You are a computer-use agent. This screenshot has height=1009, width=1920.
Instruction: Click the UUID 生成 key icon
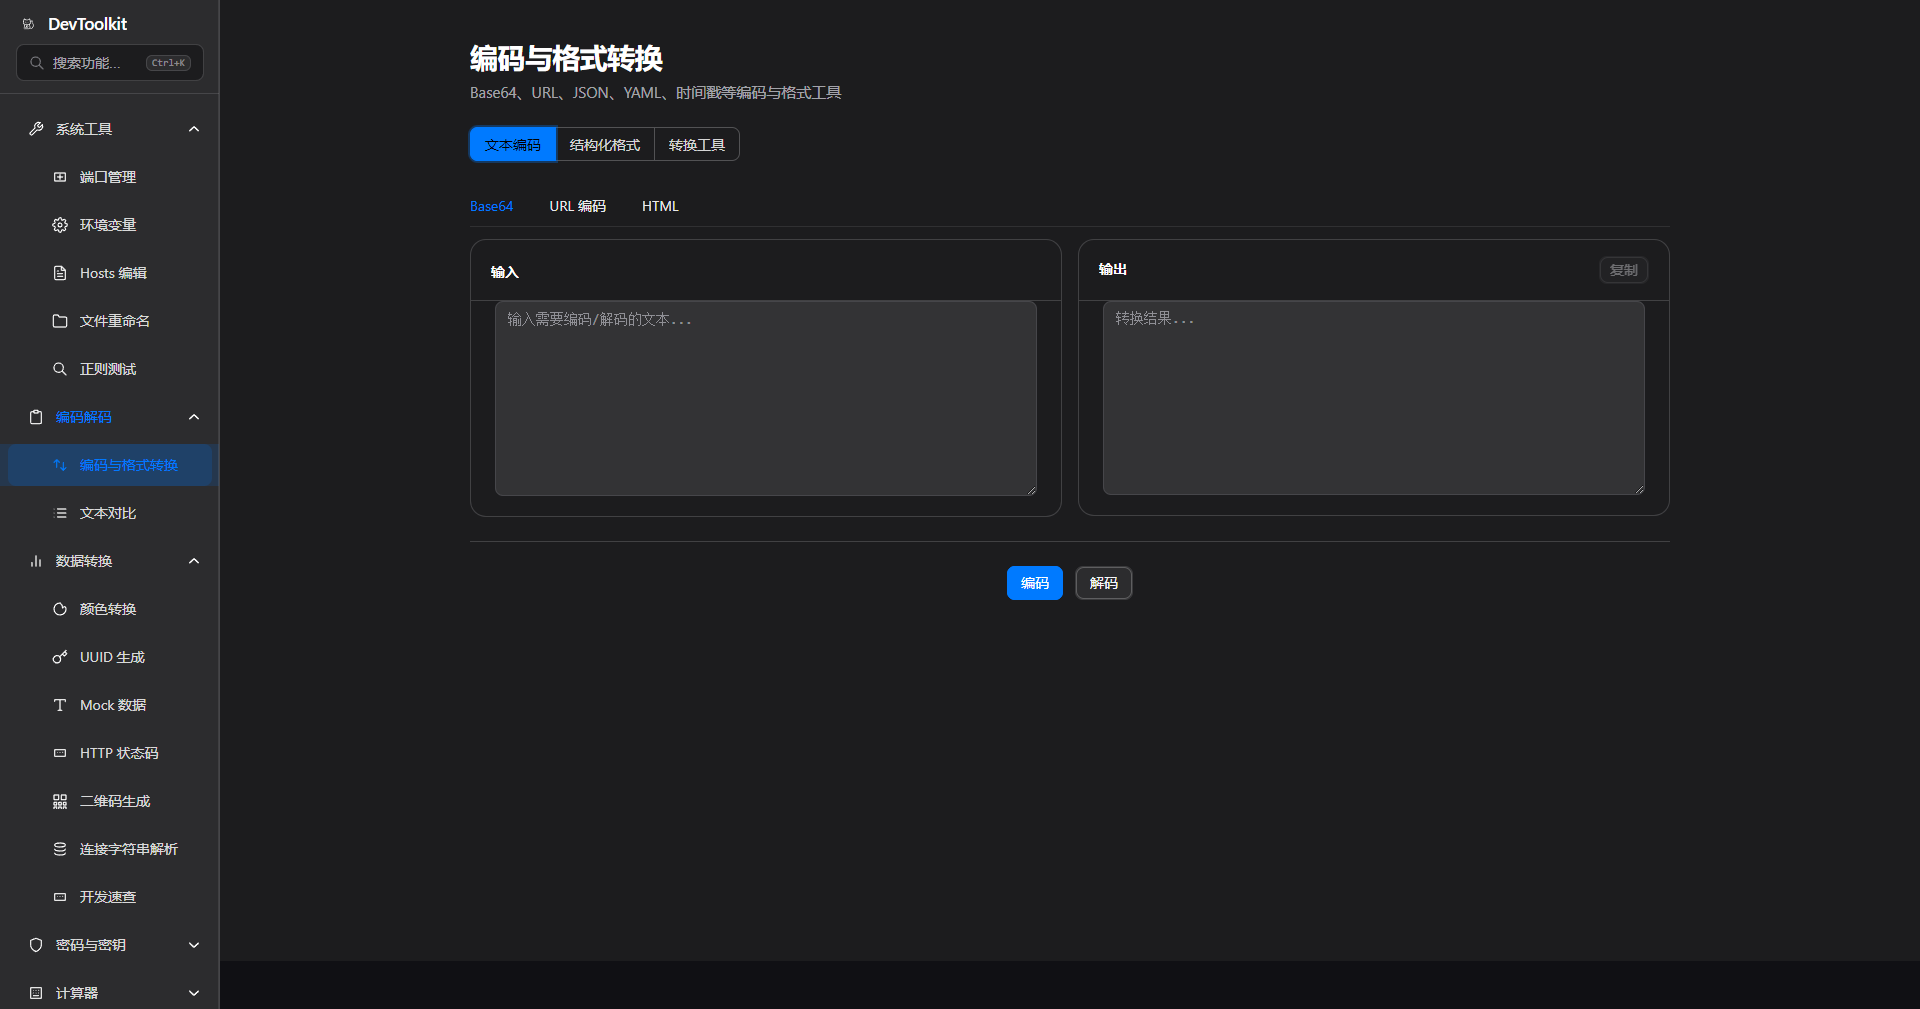click(60, 657)
